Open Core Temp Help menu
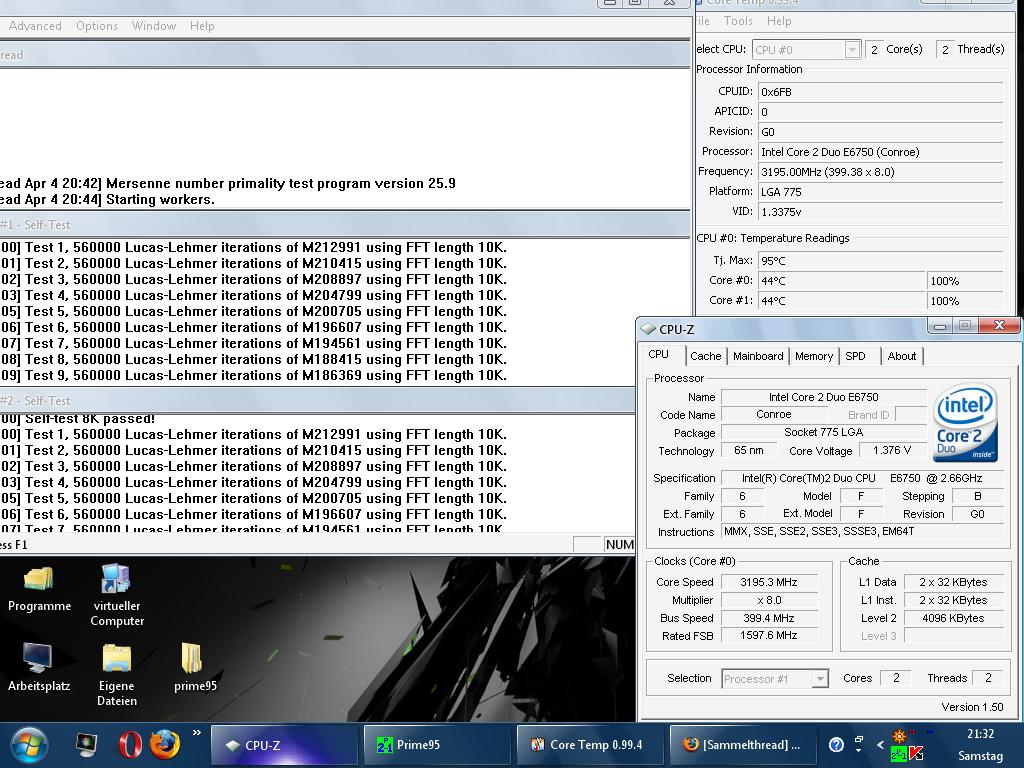Viewport: 1024px width, 768px height. [779, 21]
